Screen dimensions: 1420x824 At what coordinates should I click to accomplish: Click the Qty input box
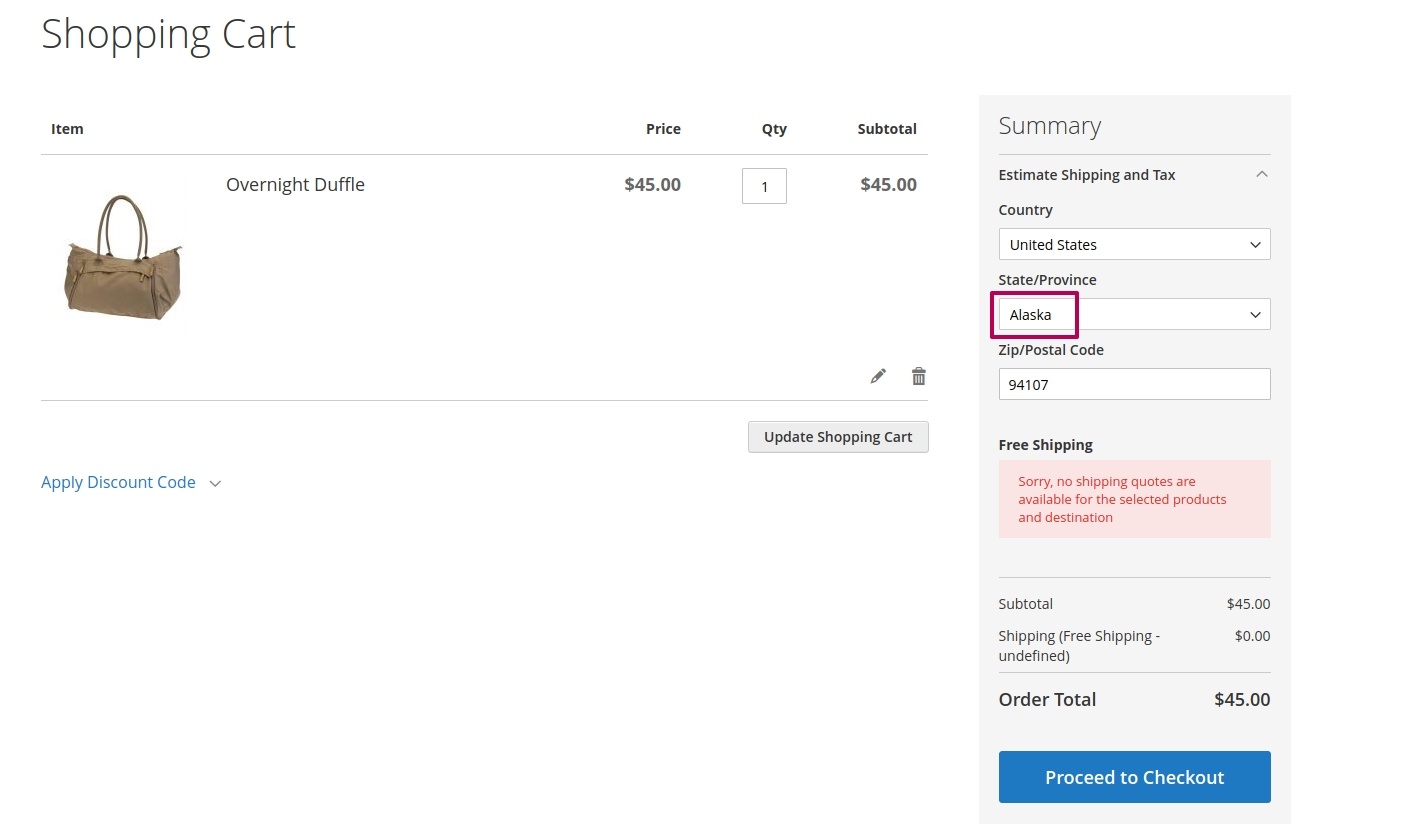[x=764, y=186]
